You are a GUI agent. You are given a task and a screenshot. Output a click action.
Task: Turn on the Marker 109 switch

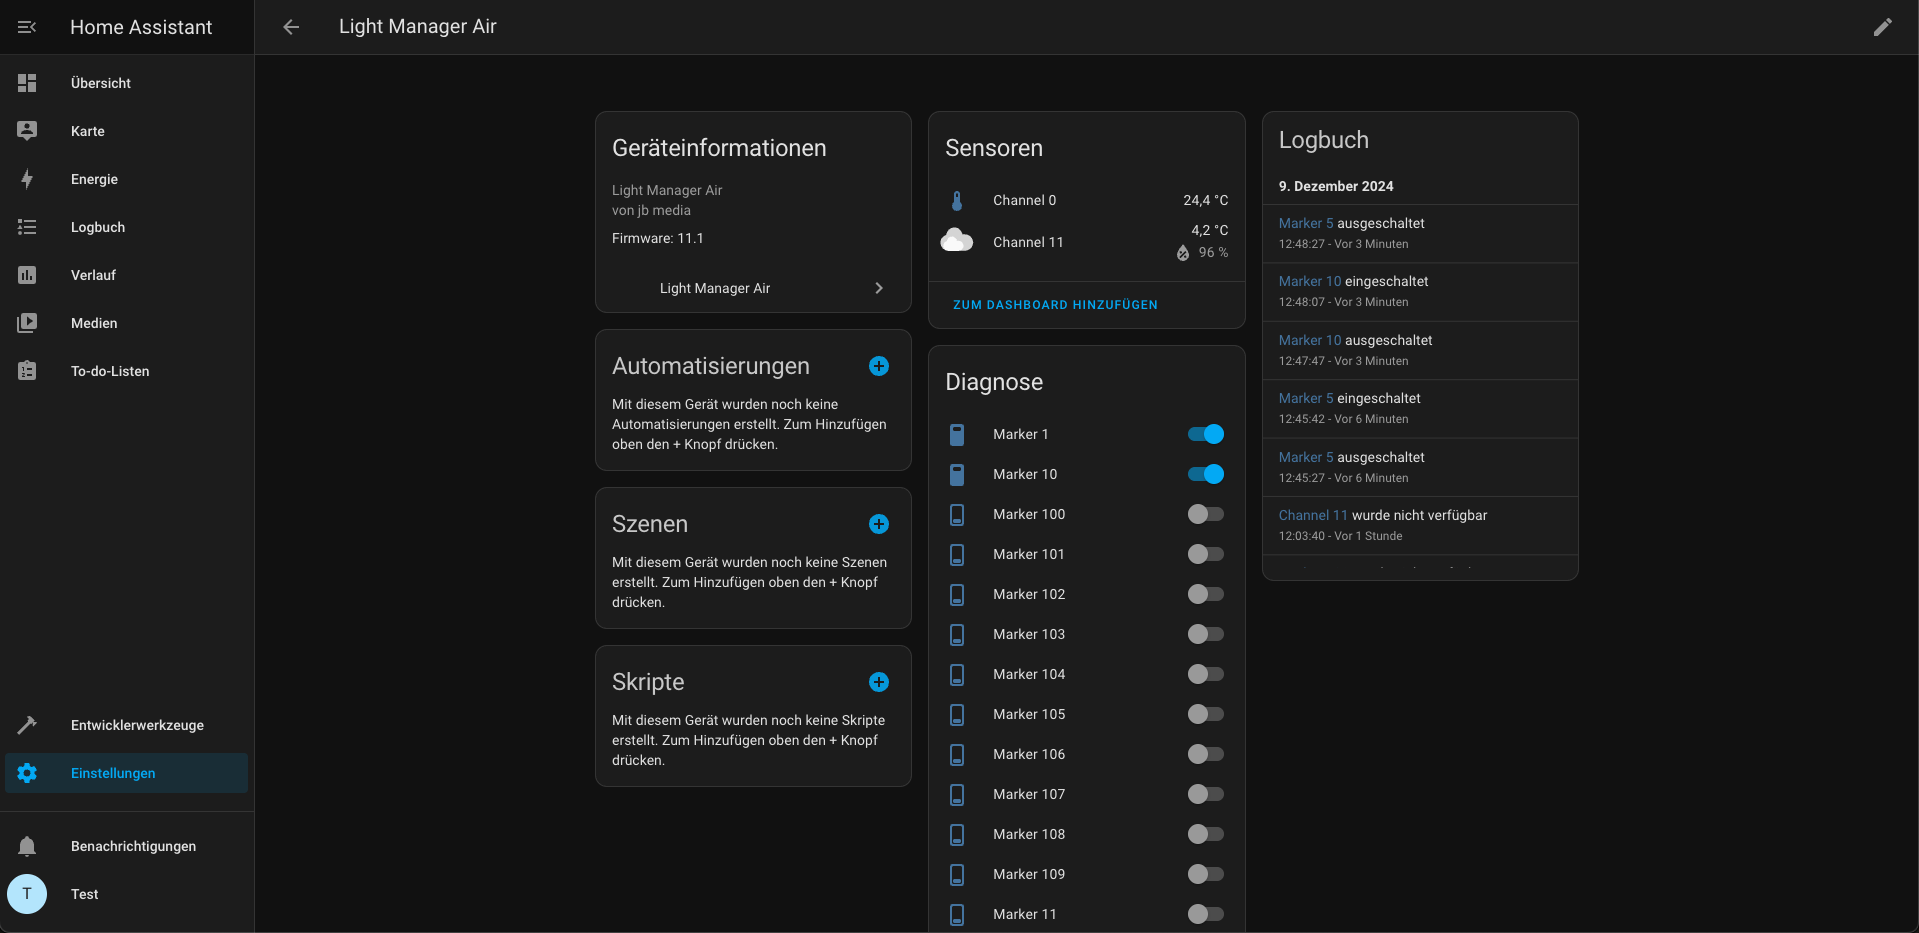(x=1206, y=874)
